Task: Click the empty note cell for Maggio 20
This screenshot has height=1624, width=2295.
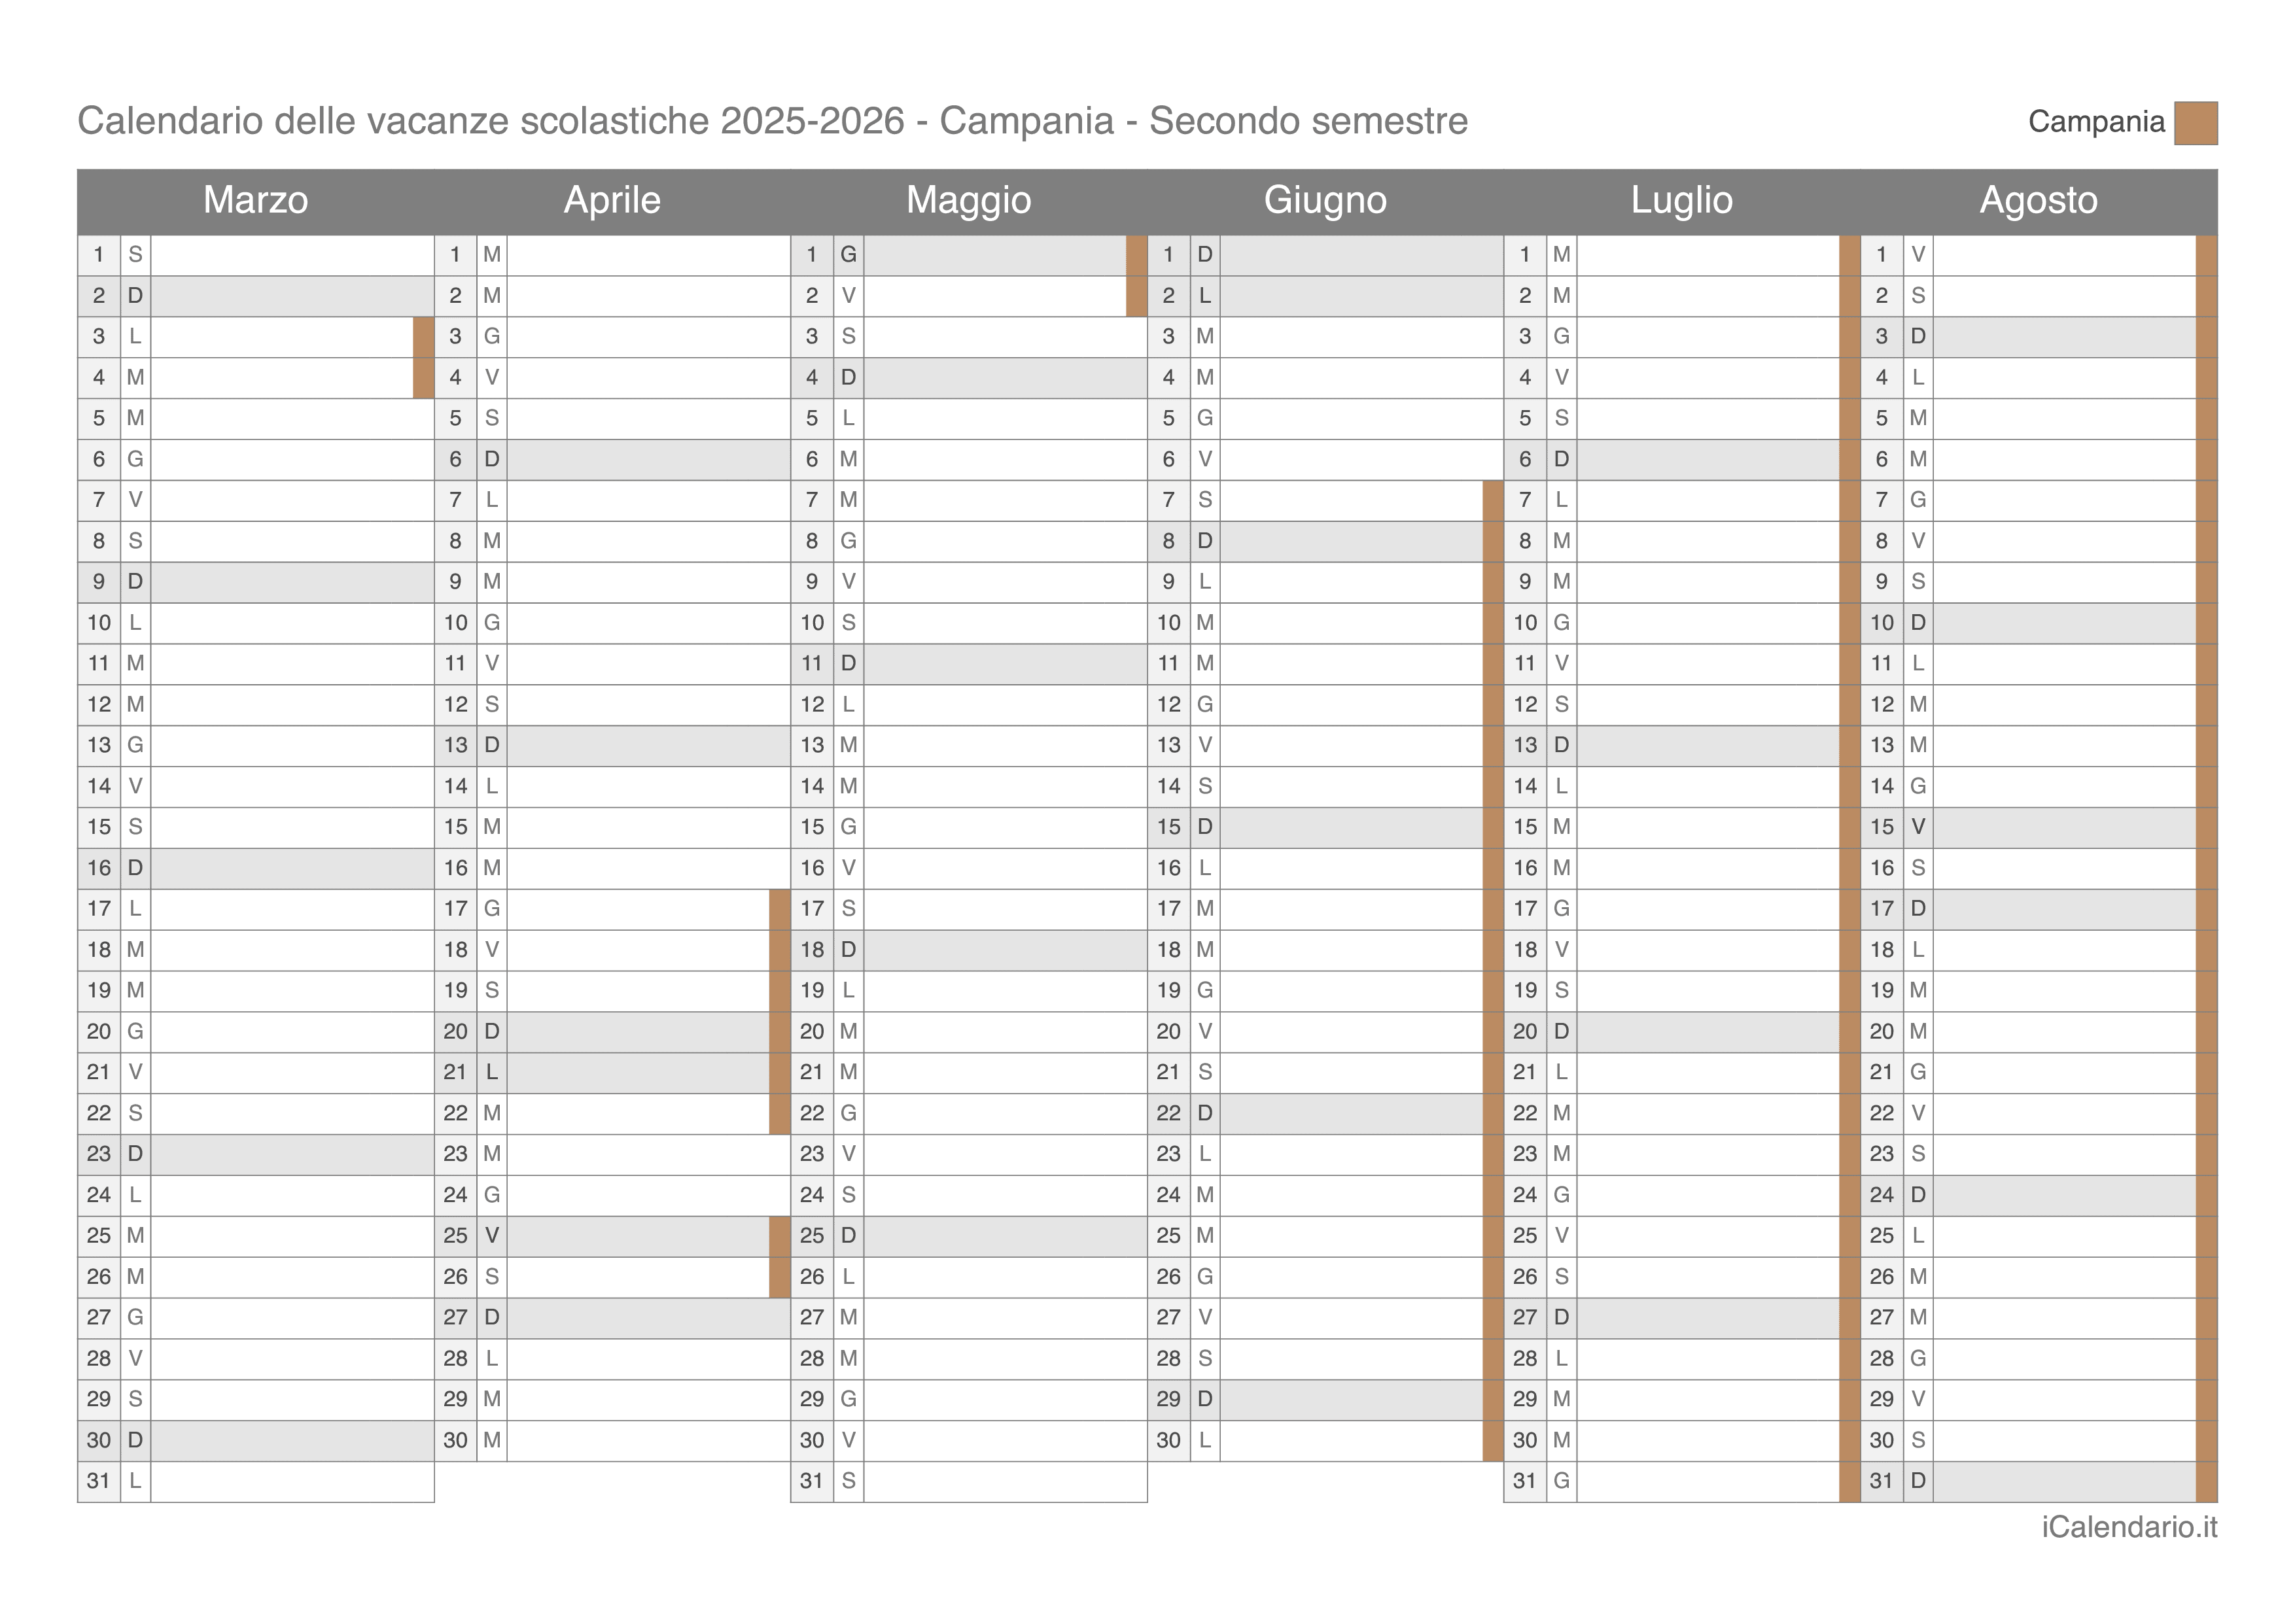Action: pos(1005,1032)
